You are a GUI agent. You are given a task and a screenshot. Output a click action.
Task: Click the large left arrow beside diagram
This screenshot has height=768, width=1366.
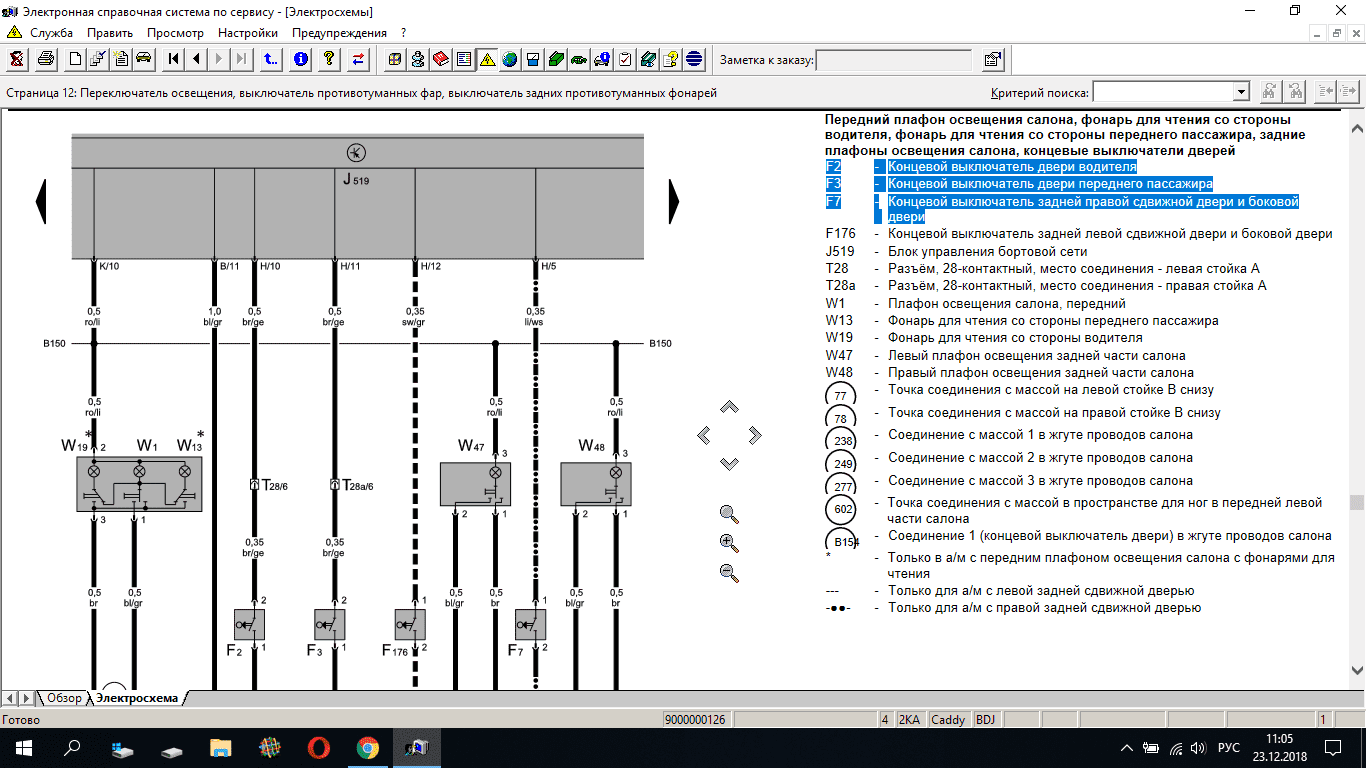[41, 201]
